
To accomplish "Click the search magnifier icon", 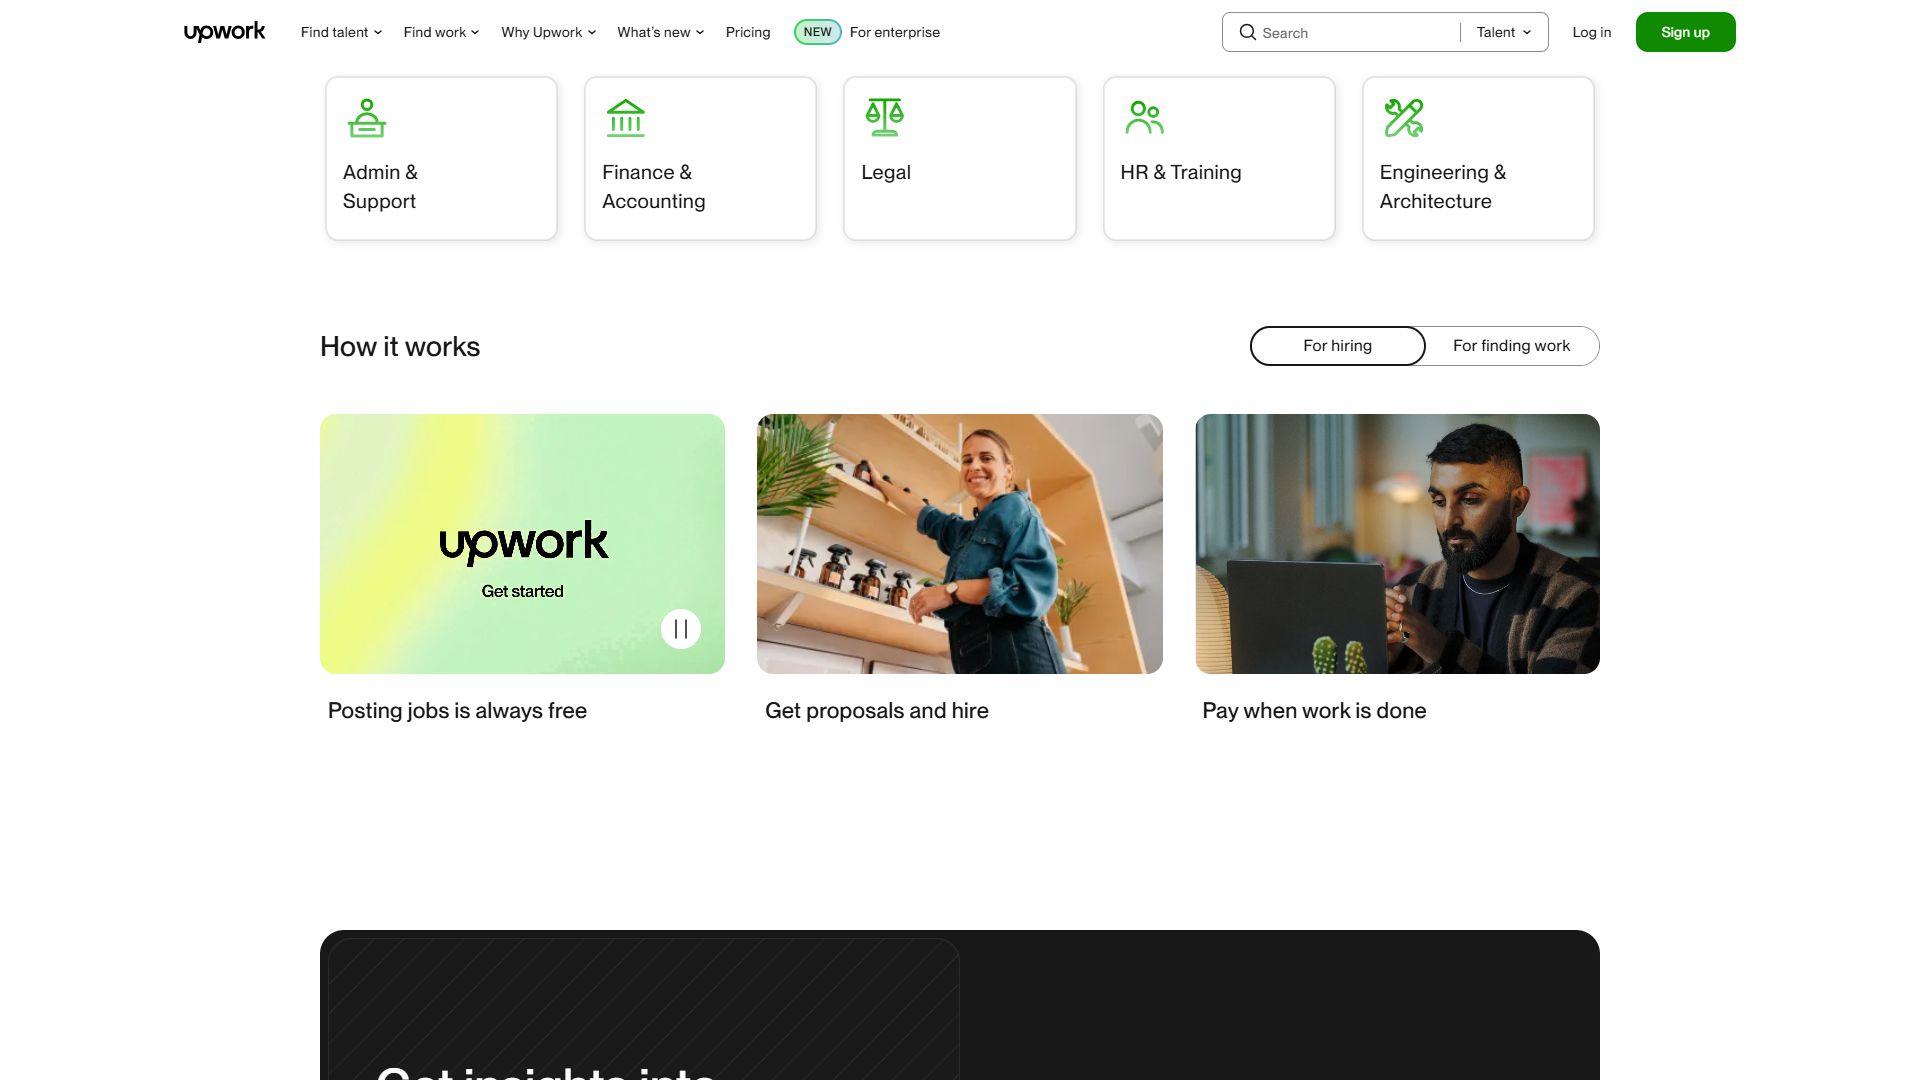I will pyautogui.click(x=1247, y=32).
